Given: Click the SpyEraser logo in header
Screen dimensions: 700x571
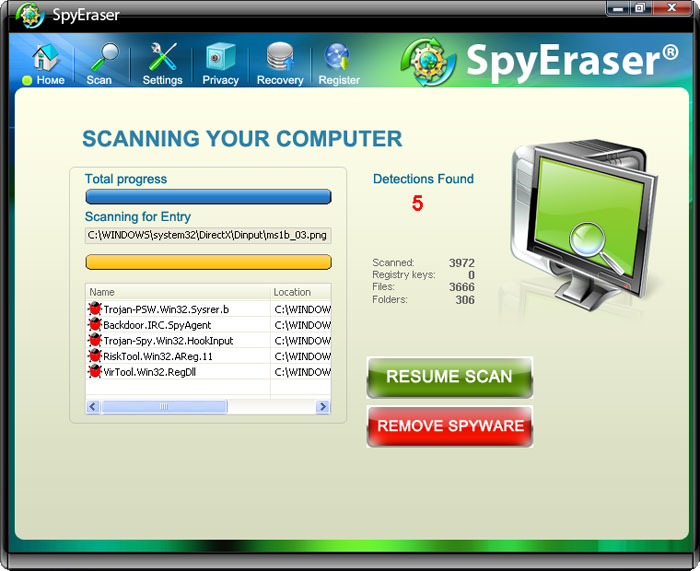Looking at the screenshot, I should 539,62.
